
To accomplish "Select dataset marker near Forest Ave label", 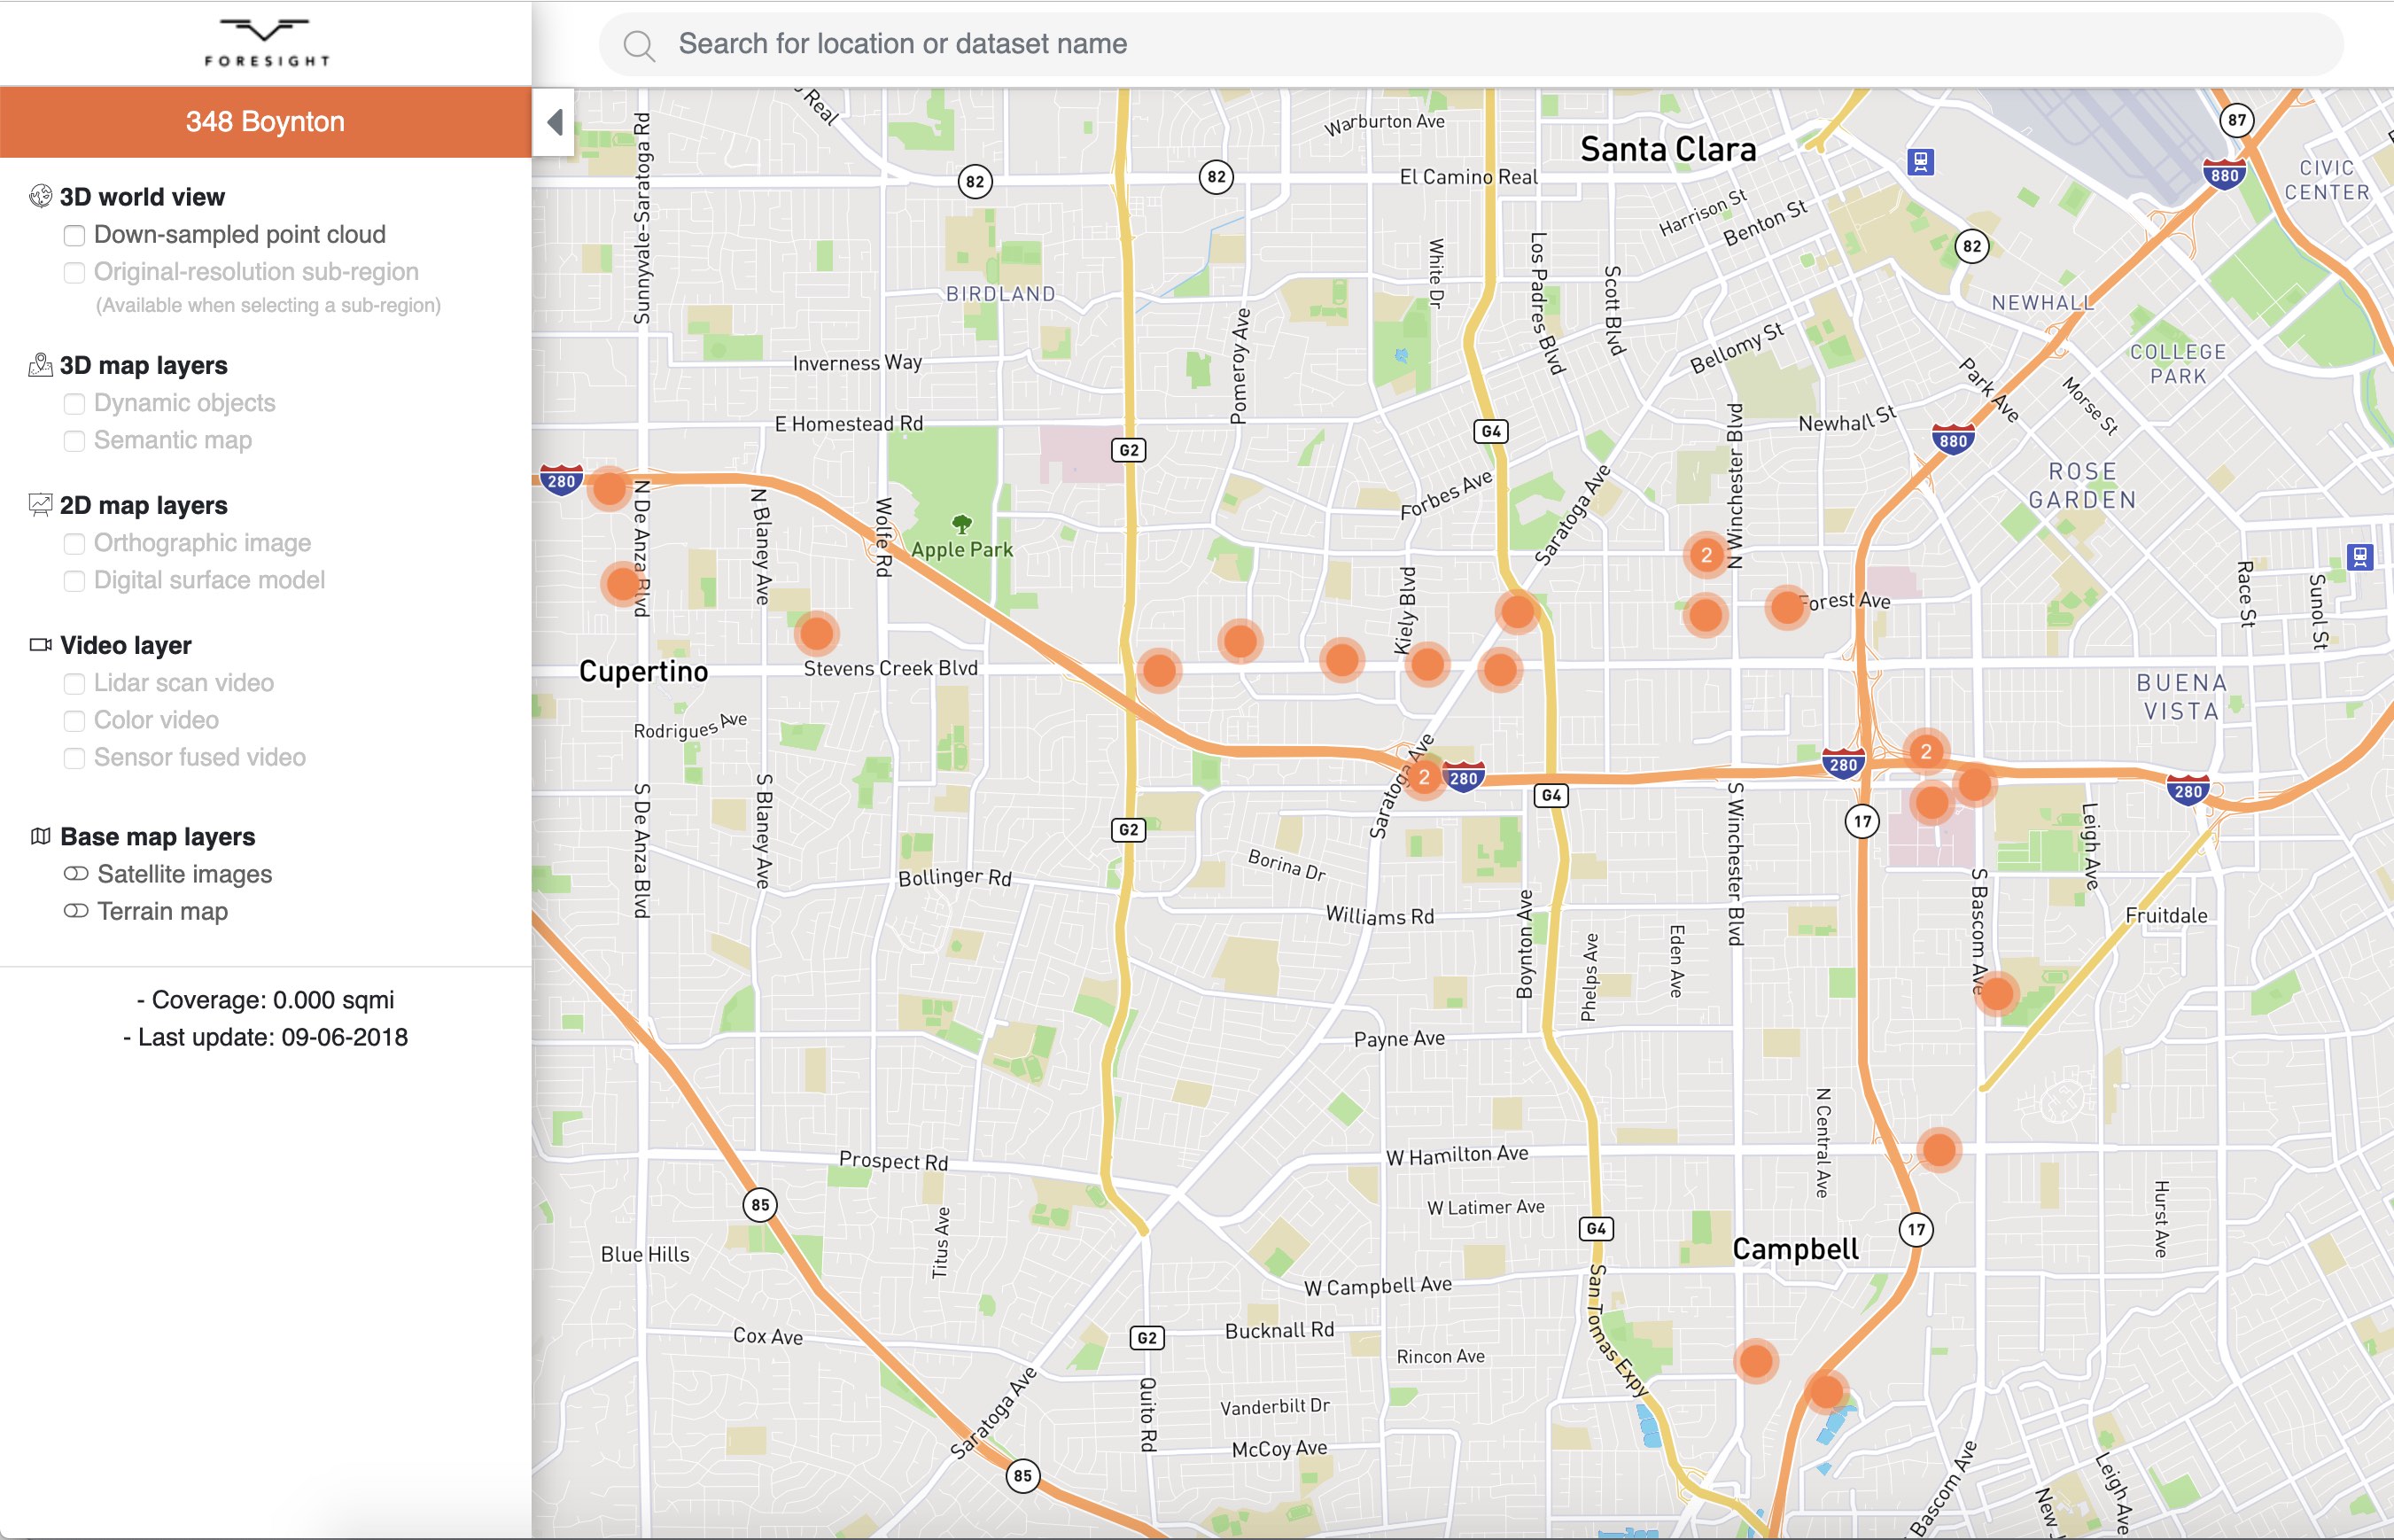I will coord(1787,606).
